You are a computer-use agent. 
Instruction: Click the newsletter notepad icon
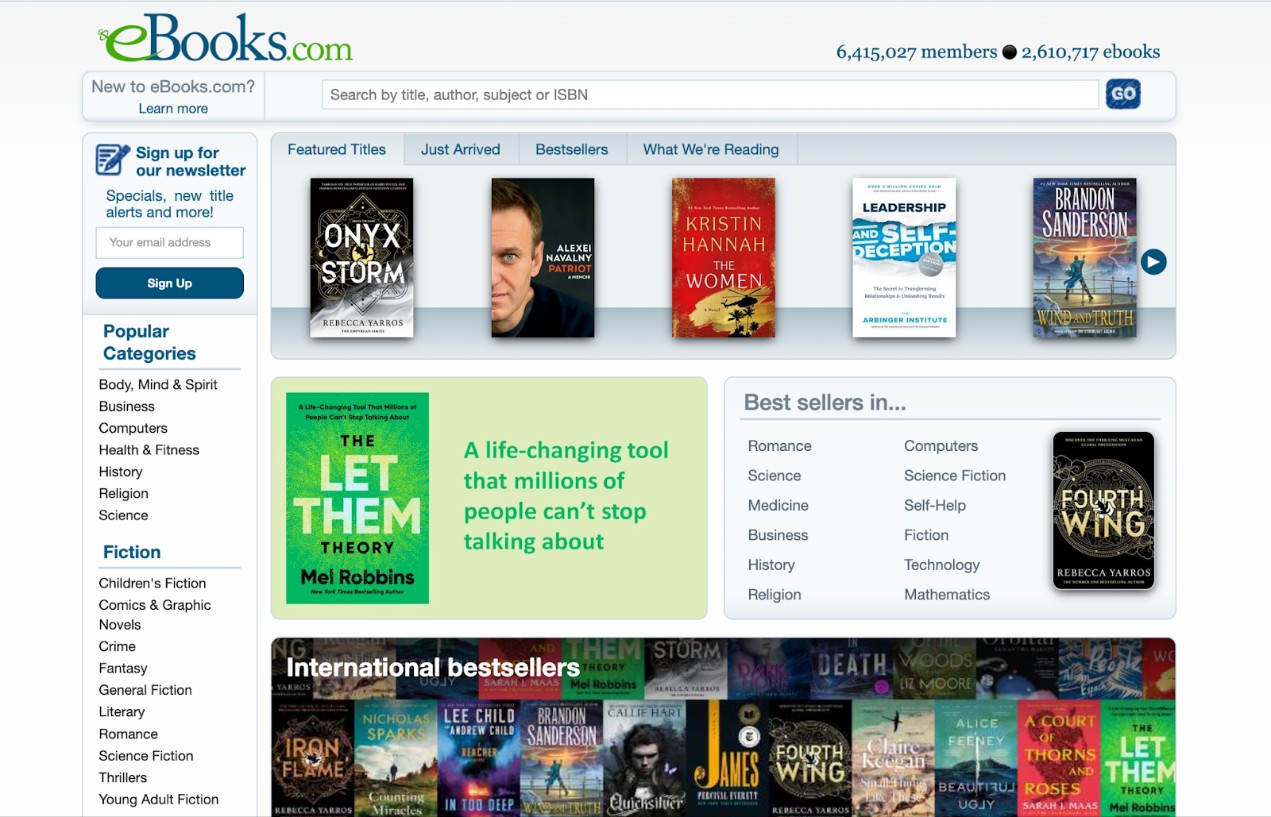click(x=112, y=160)
